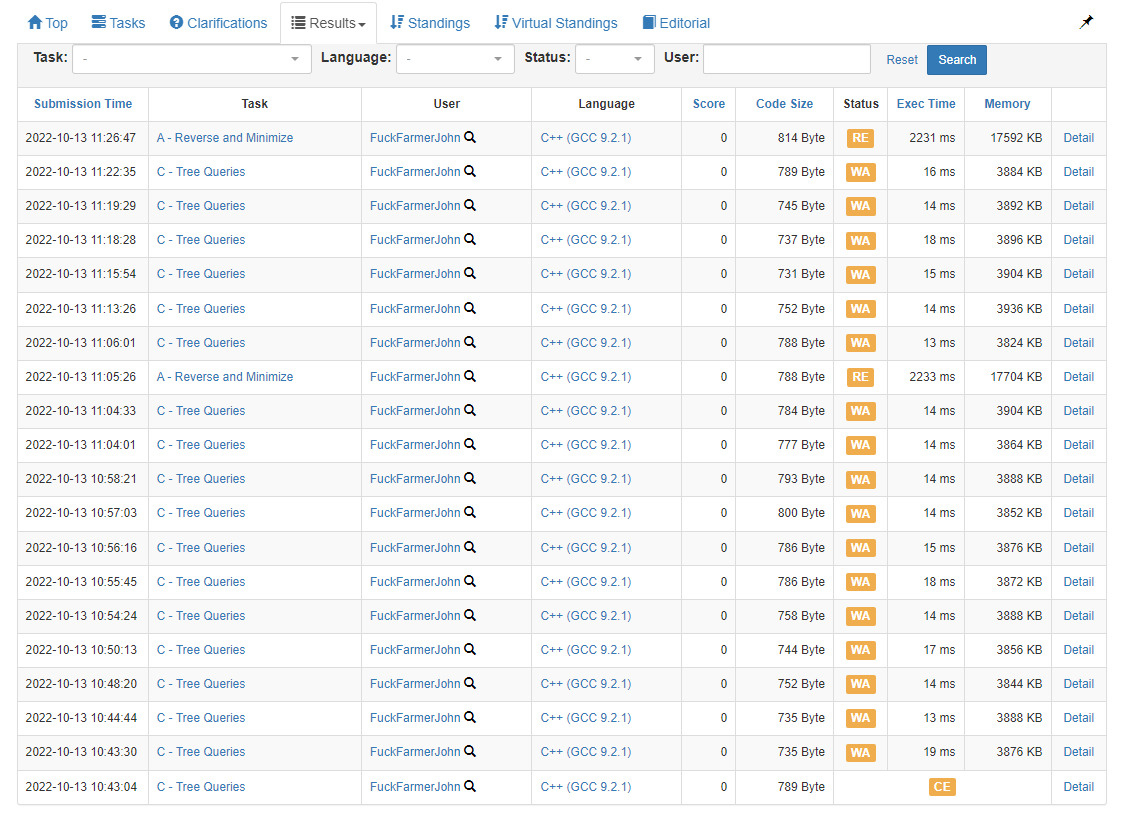Sort by Code Size column header
Image resolution: width=1138 pixels, height=818 pixels.
pyautogui.click(x=784, y=104)
